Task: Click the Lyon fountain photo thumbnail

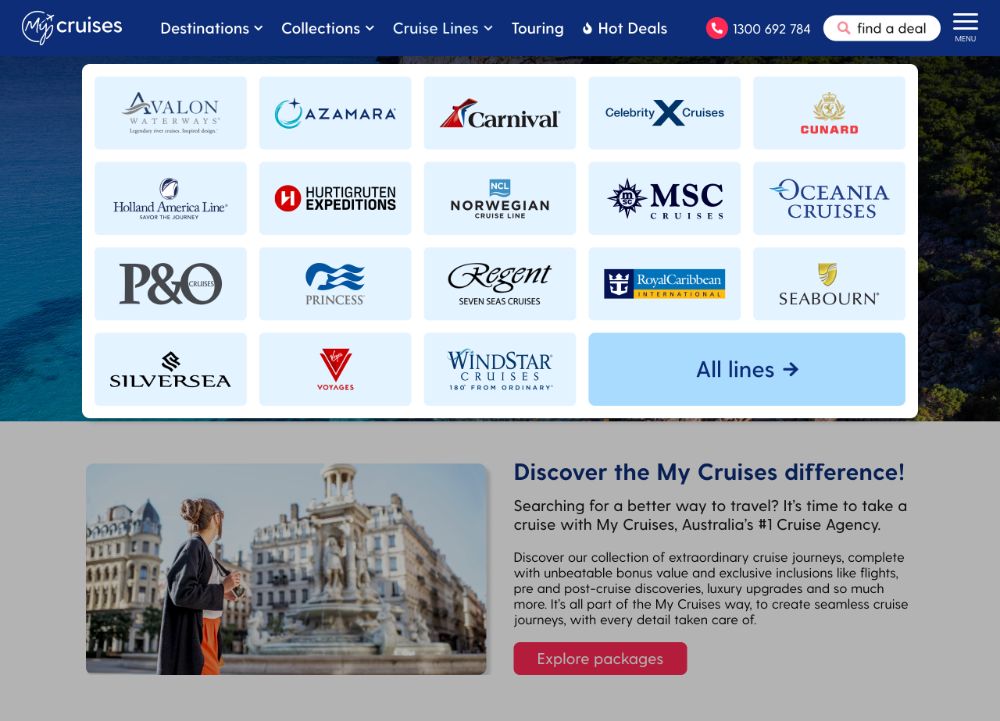Action: click(x=286, y=569)
